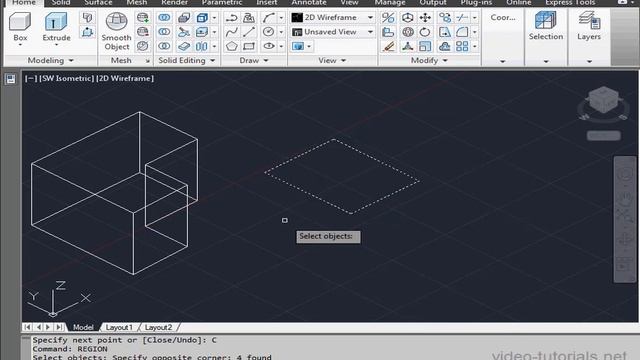This screenshot has width=640, height=360.
Task: Click the Copy modify icon
Action: 444,18
